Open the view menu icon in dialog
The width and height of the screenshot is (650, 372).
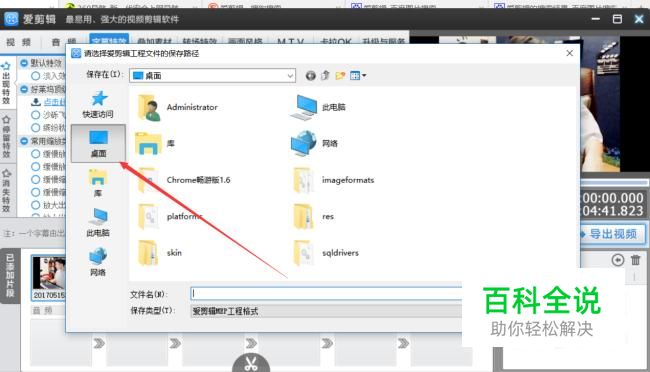pos(358,75)
